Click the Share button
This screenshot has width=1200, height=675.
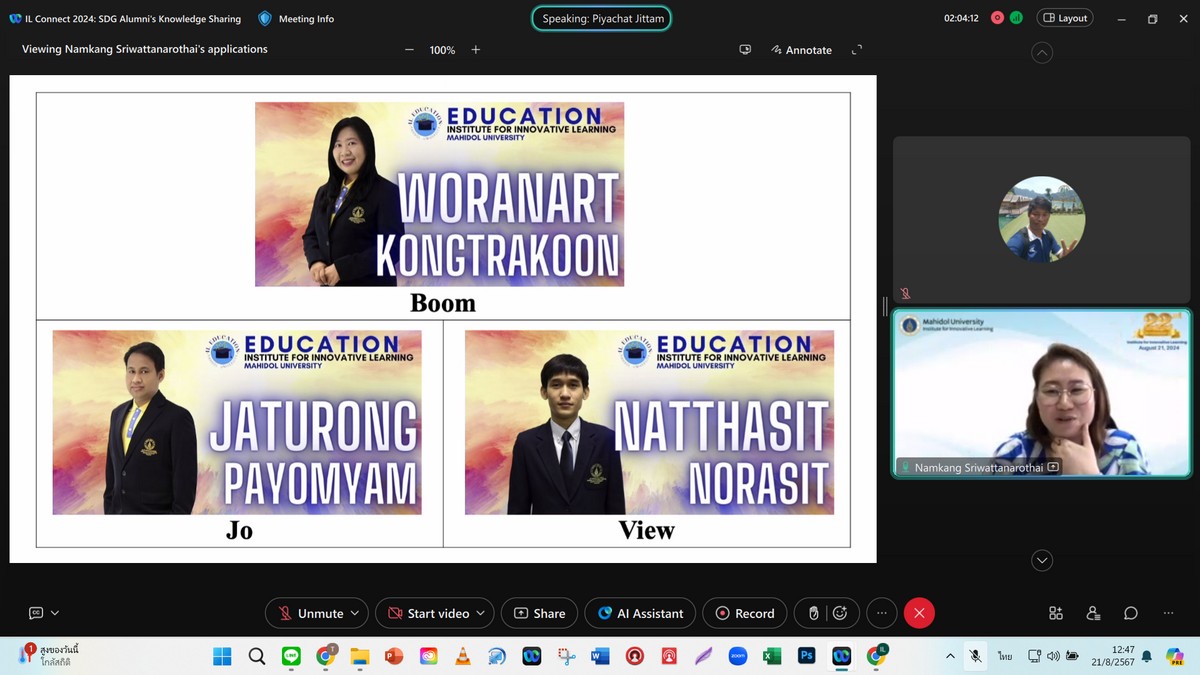[539, 613]
